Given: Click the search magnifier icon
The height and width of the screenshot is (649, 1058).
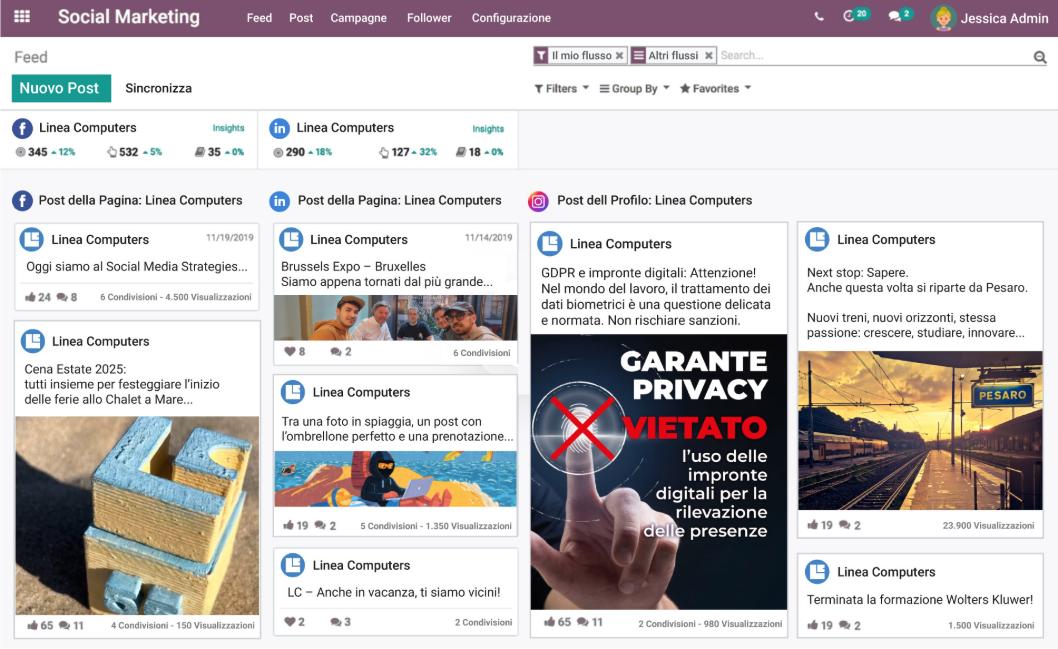Looking at the screenshot, I should (x=1040, y=57).
